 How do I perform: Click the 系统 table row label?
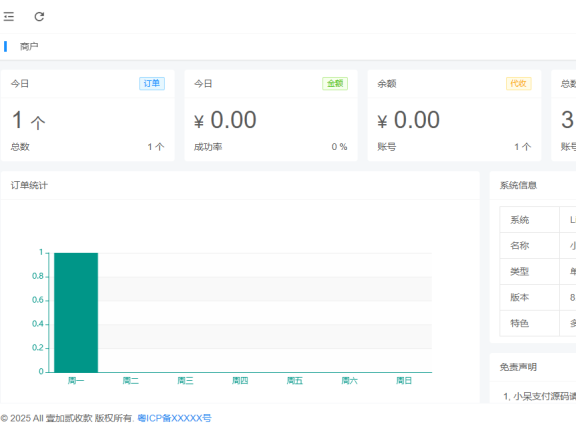tap(519, 220)
